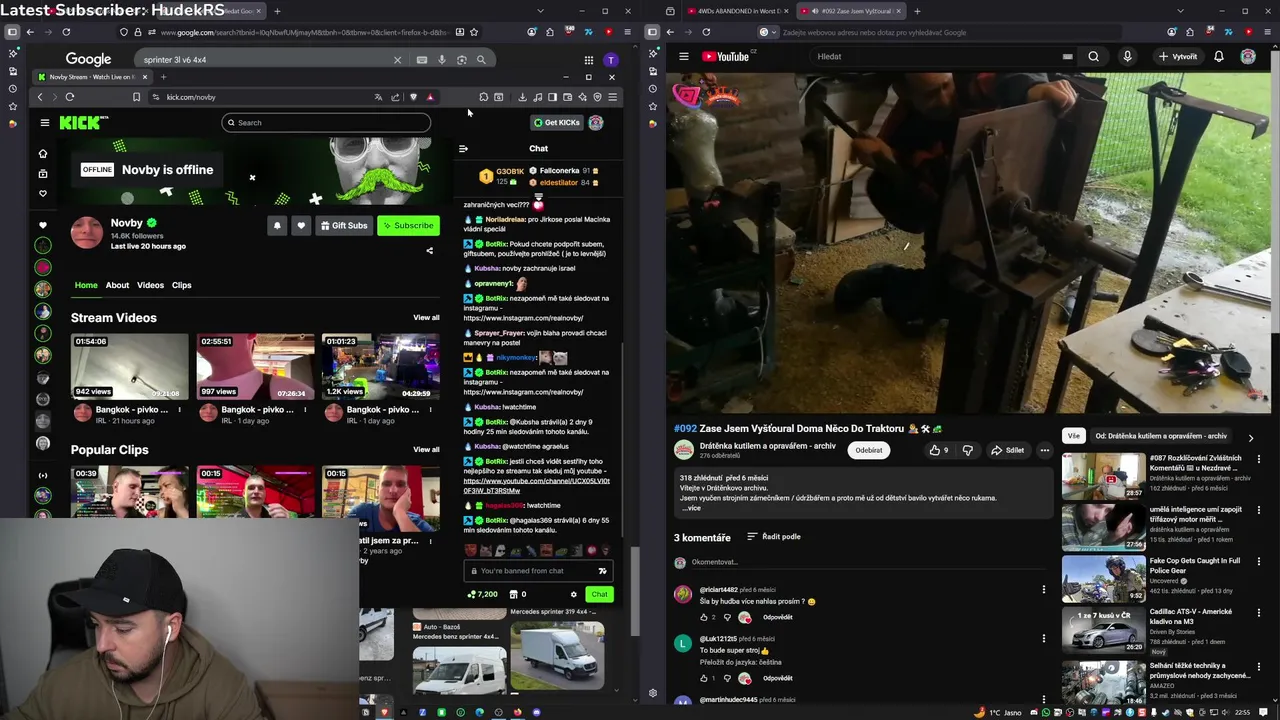This screenshot has height=720, width=1280.
Task: Start YouTube voice search
Action: pos(1127,57)
